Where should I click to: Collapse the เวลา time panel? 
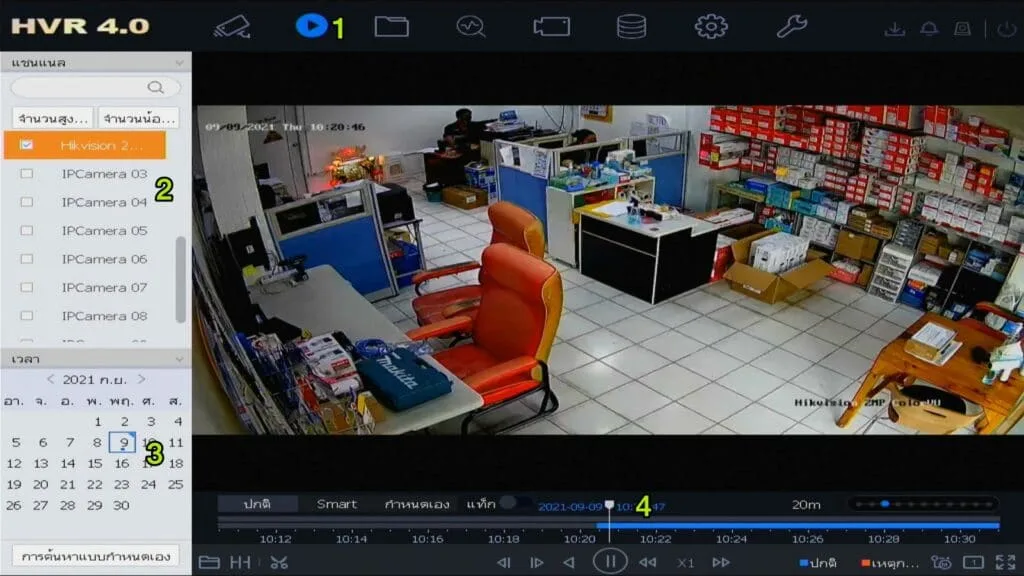point(179,358)
